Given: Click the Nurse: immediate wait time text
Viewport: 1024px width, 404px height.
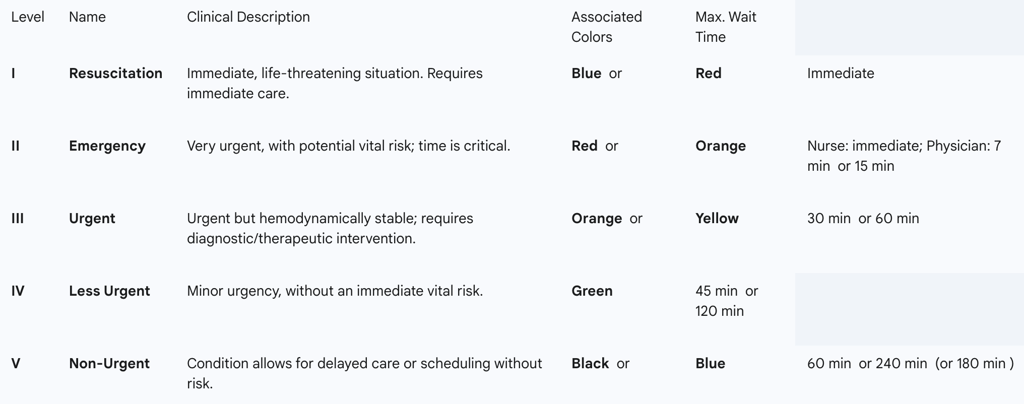Looking at the screenshot, I should pos(863,146).
